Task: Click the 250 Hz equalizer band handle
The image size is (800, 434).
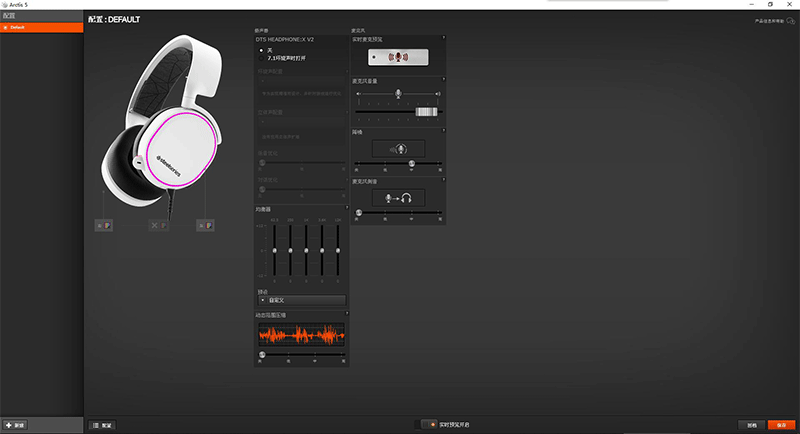Action: click(290, 250)
